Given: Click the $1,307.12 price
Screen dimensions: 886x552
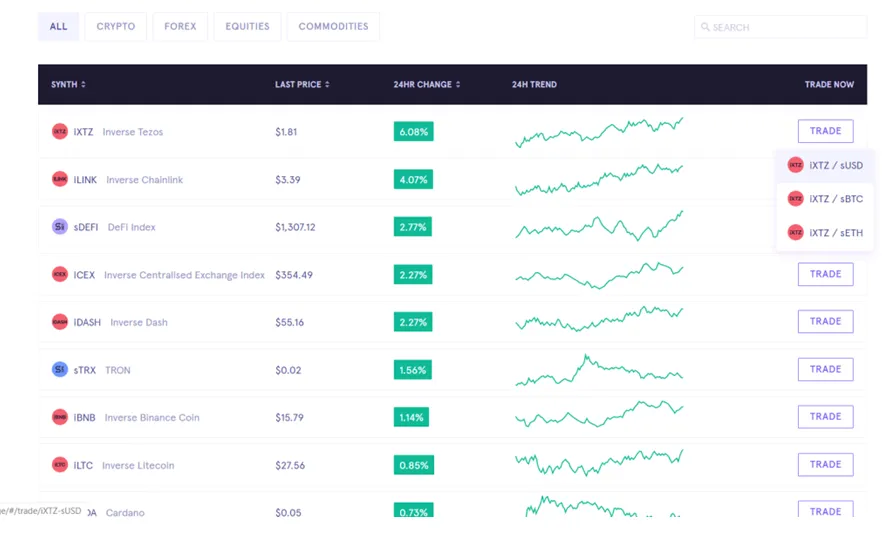Looking at the screenshot, I should [296, 227].
